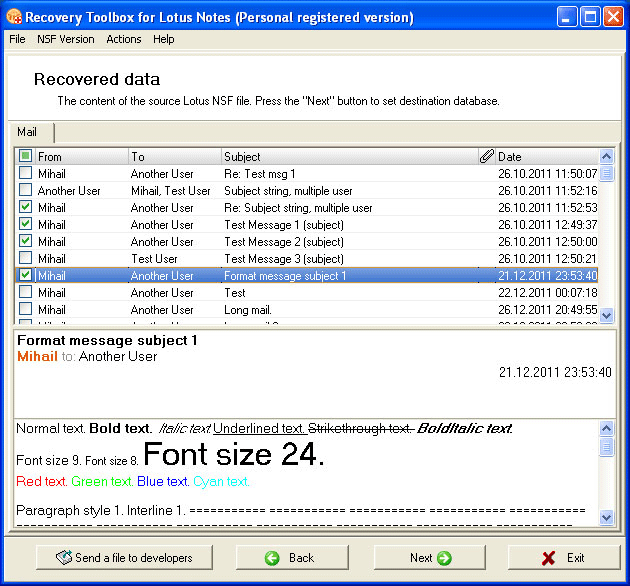Click the message preview scroll-down arrow

tap(606, 517)
